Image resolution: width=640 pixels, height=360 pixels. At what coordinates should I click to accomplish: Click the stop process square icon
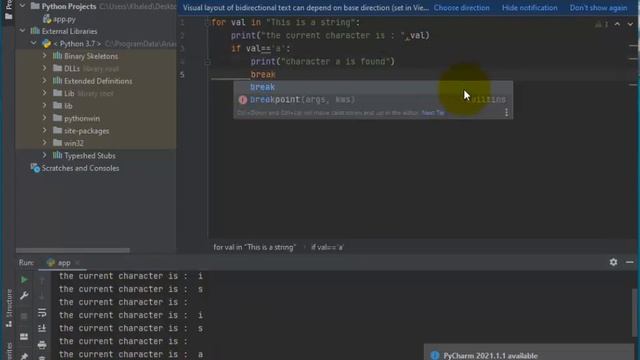pyautogui.click(x=24, y=316)
